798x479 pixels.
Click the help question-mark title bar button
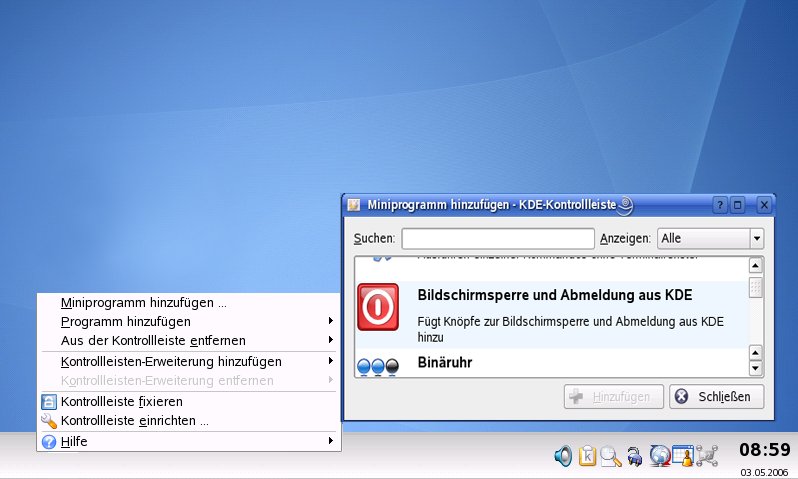(x=720, y=205)
